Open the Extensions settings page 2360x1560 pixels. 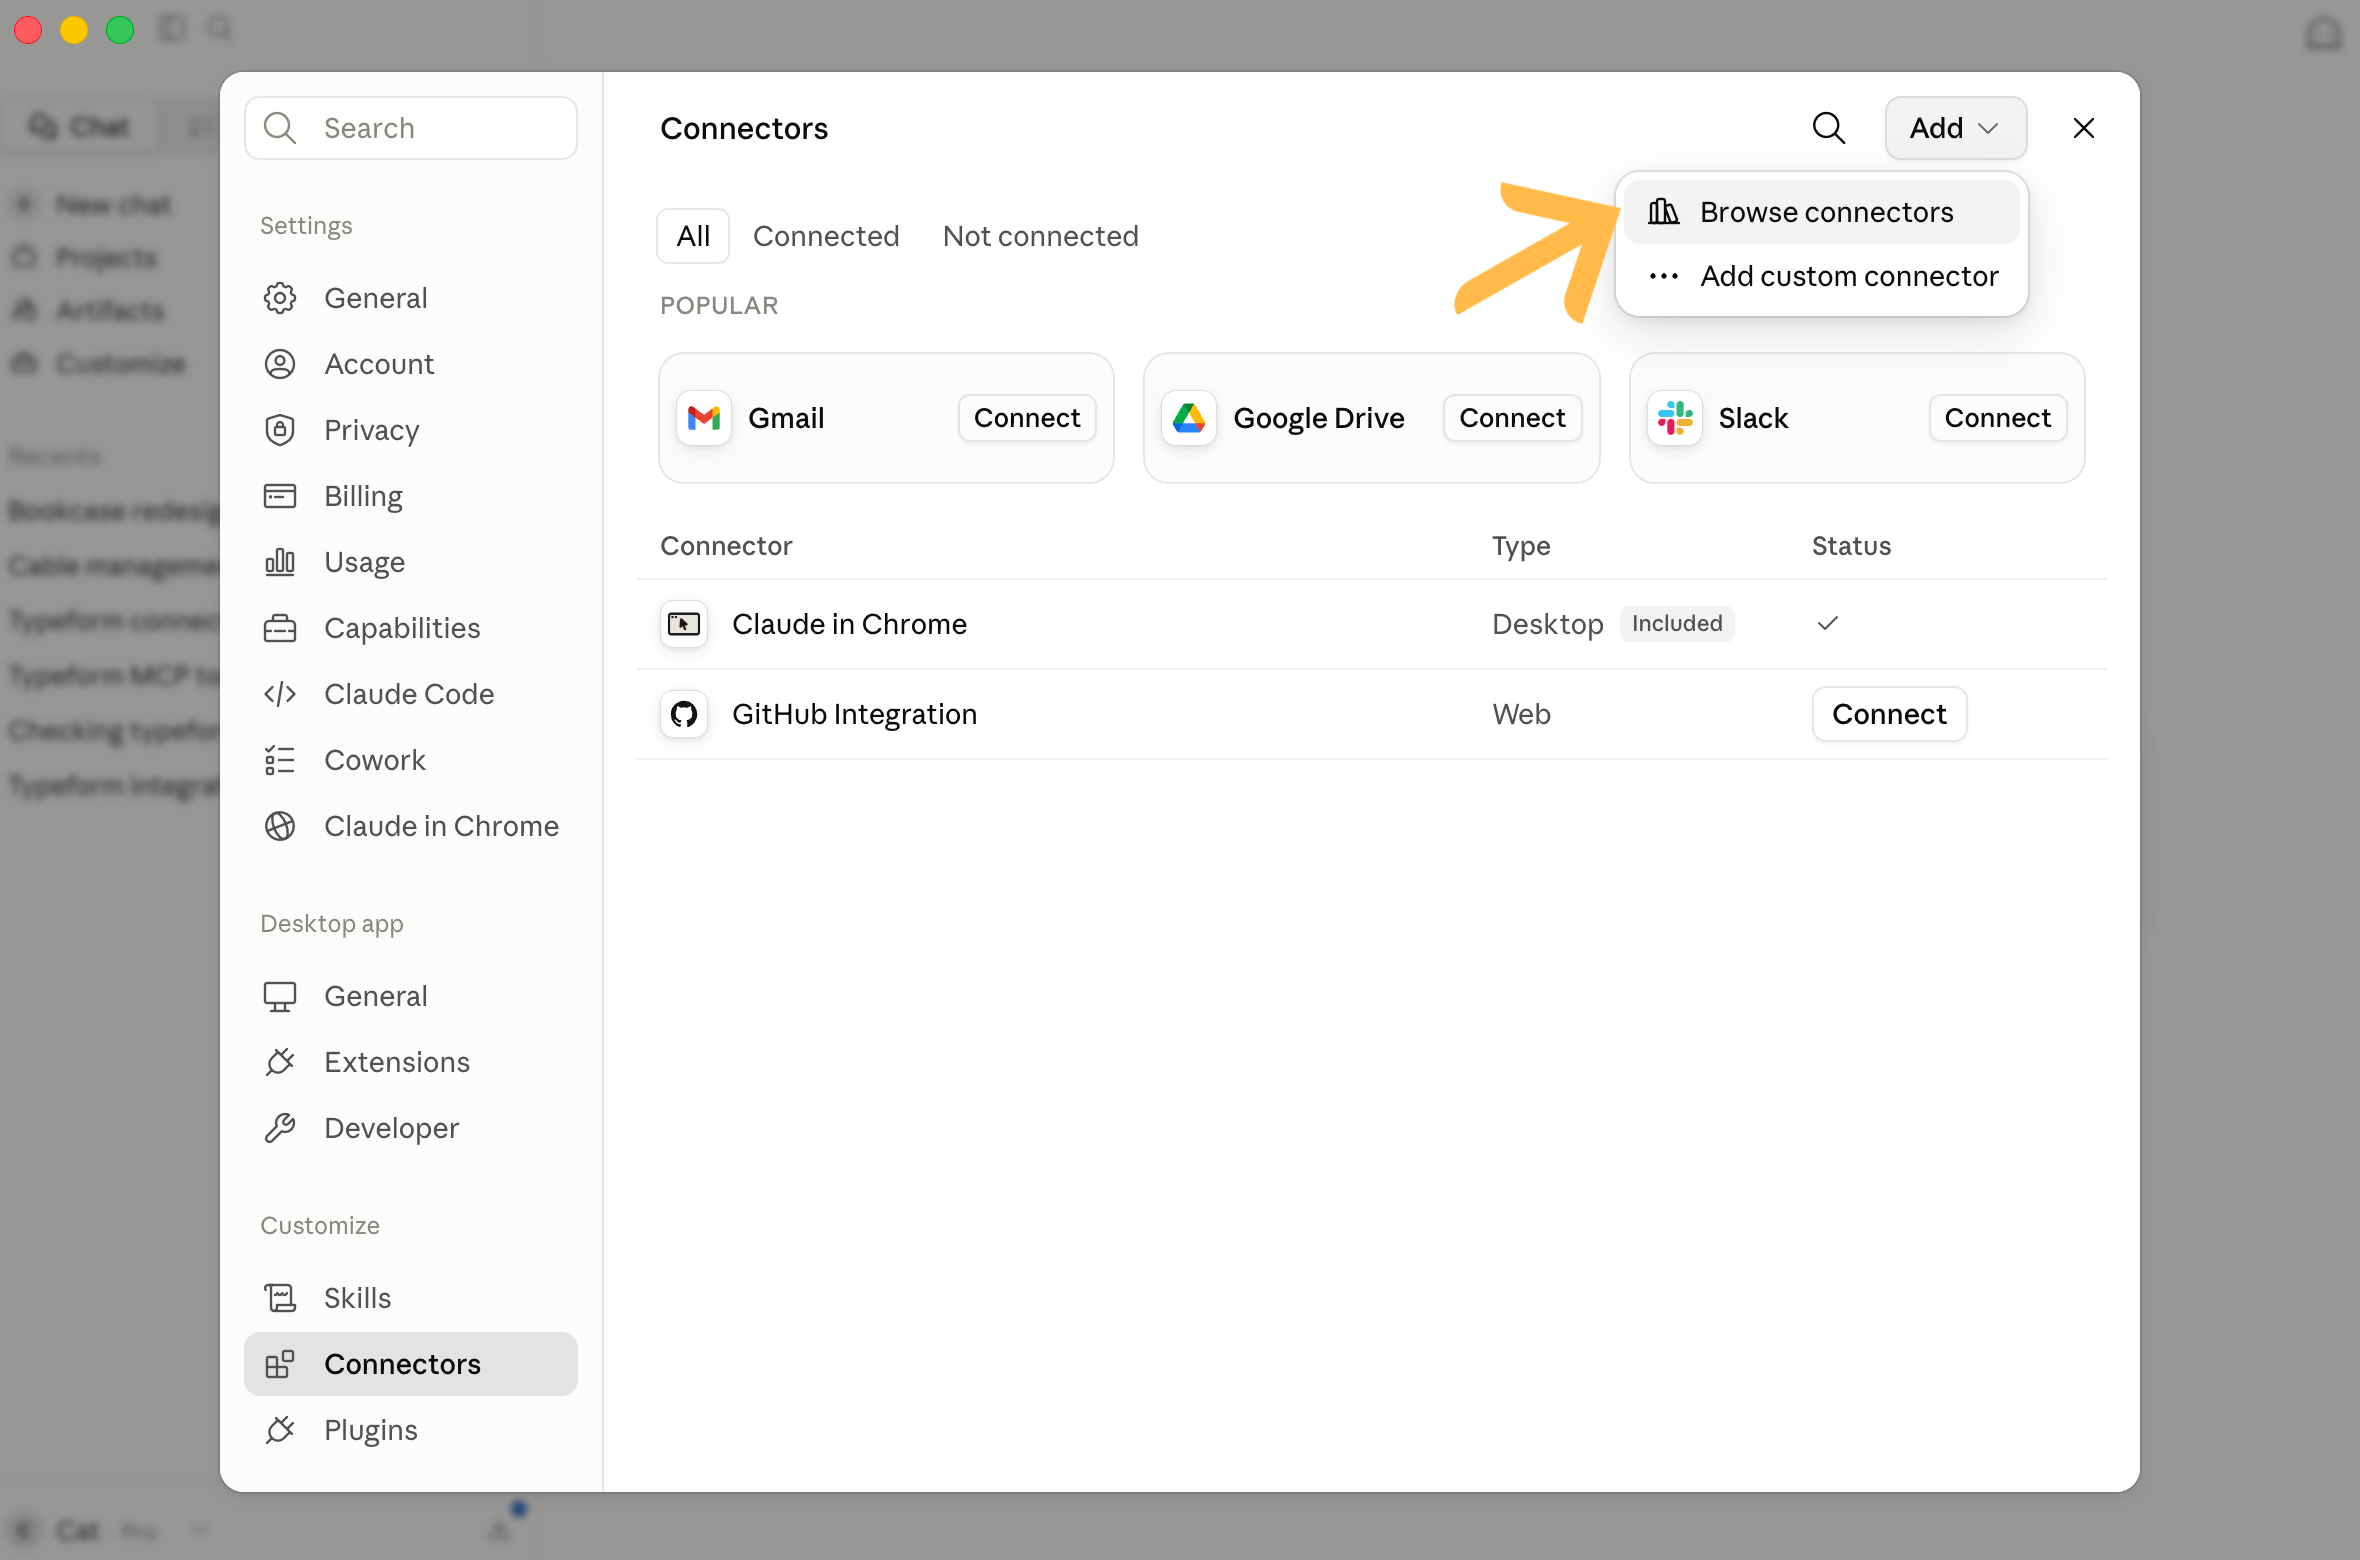point(411,1062)
